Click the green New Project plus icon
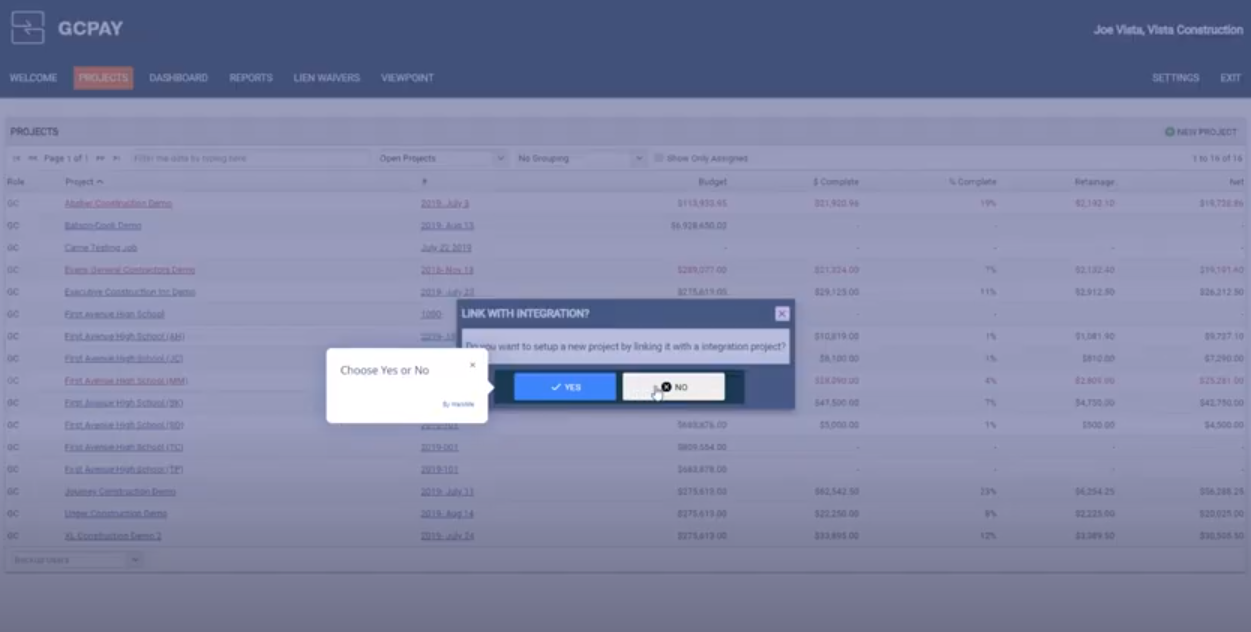 (1169, 132)
